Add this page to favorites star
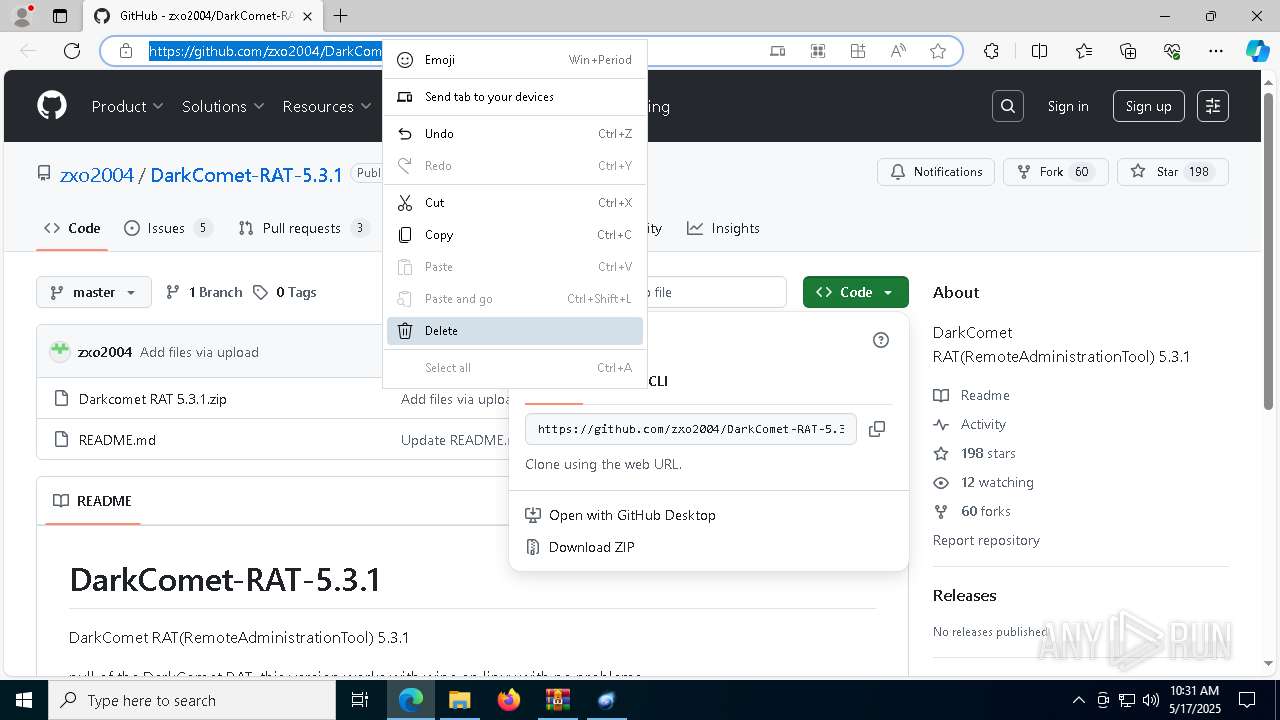 (938, 51)
